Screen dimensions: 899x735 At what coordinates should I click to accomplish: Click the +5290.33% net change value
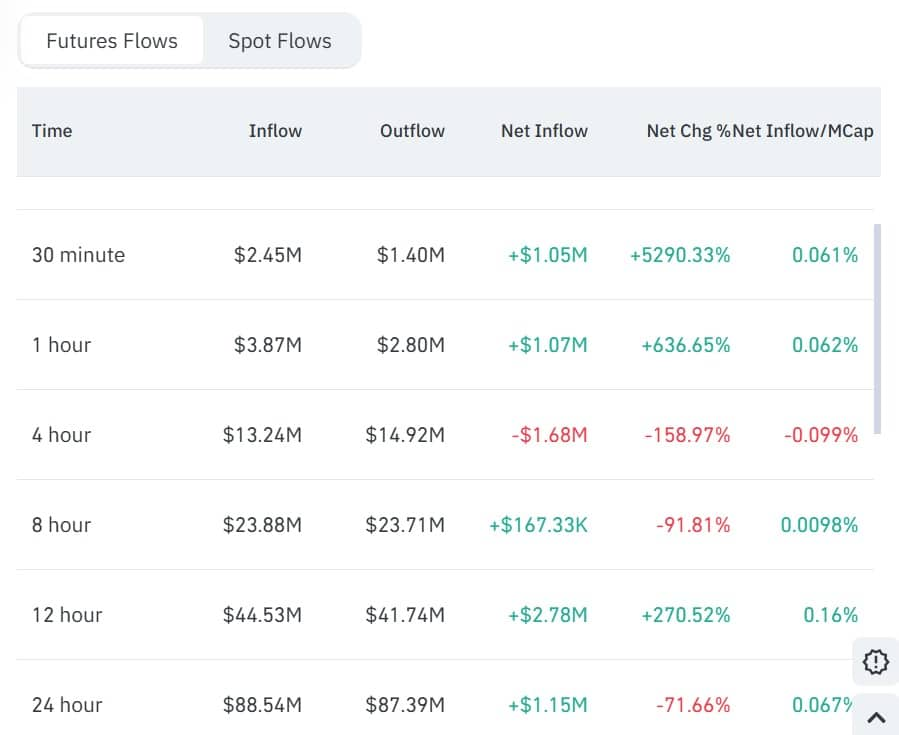click(x=680, y=255)
